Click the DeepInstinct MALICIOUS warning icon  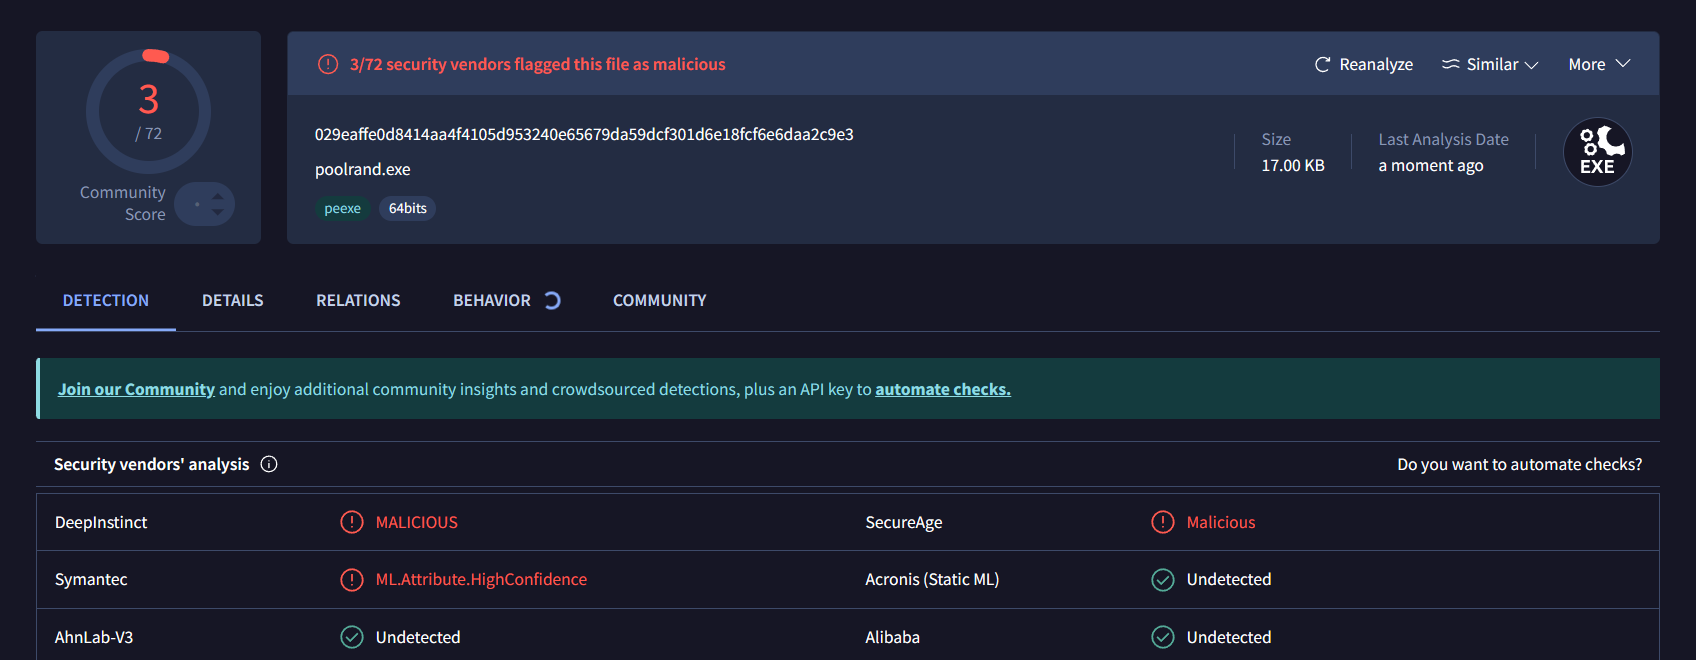point(352,522)
